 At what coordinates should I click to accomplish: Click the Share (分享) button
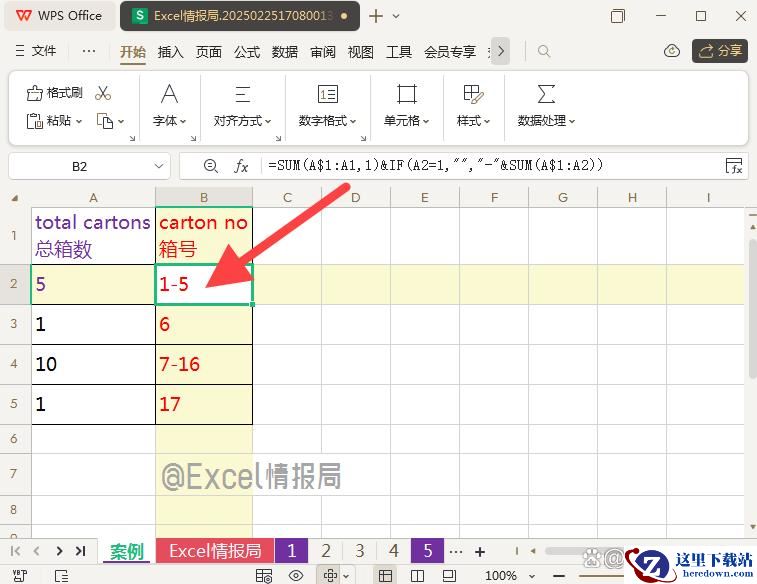[x=720, y=51]
